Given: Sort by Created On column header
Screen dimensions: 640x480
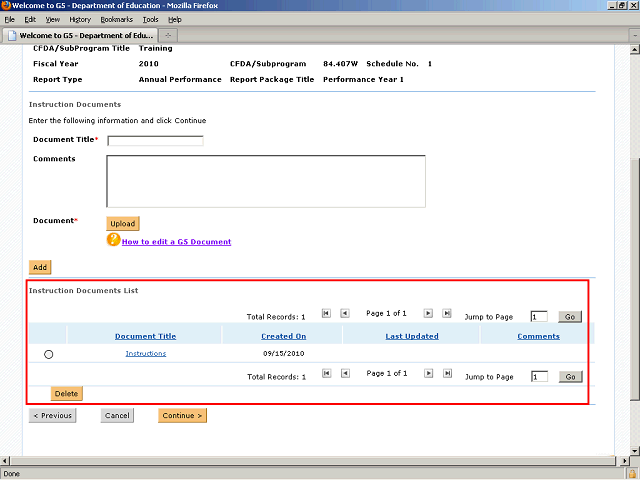Looking at the screenshot, I should [x=284, y=336].
